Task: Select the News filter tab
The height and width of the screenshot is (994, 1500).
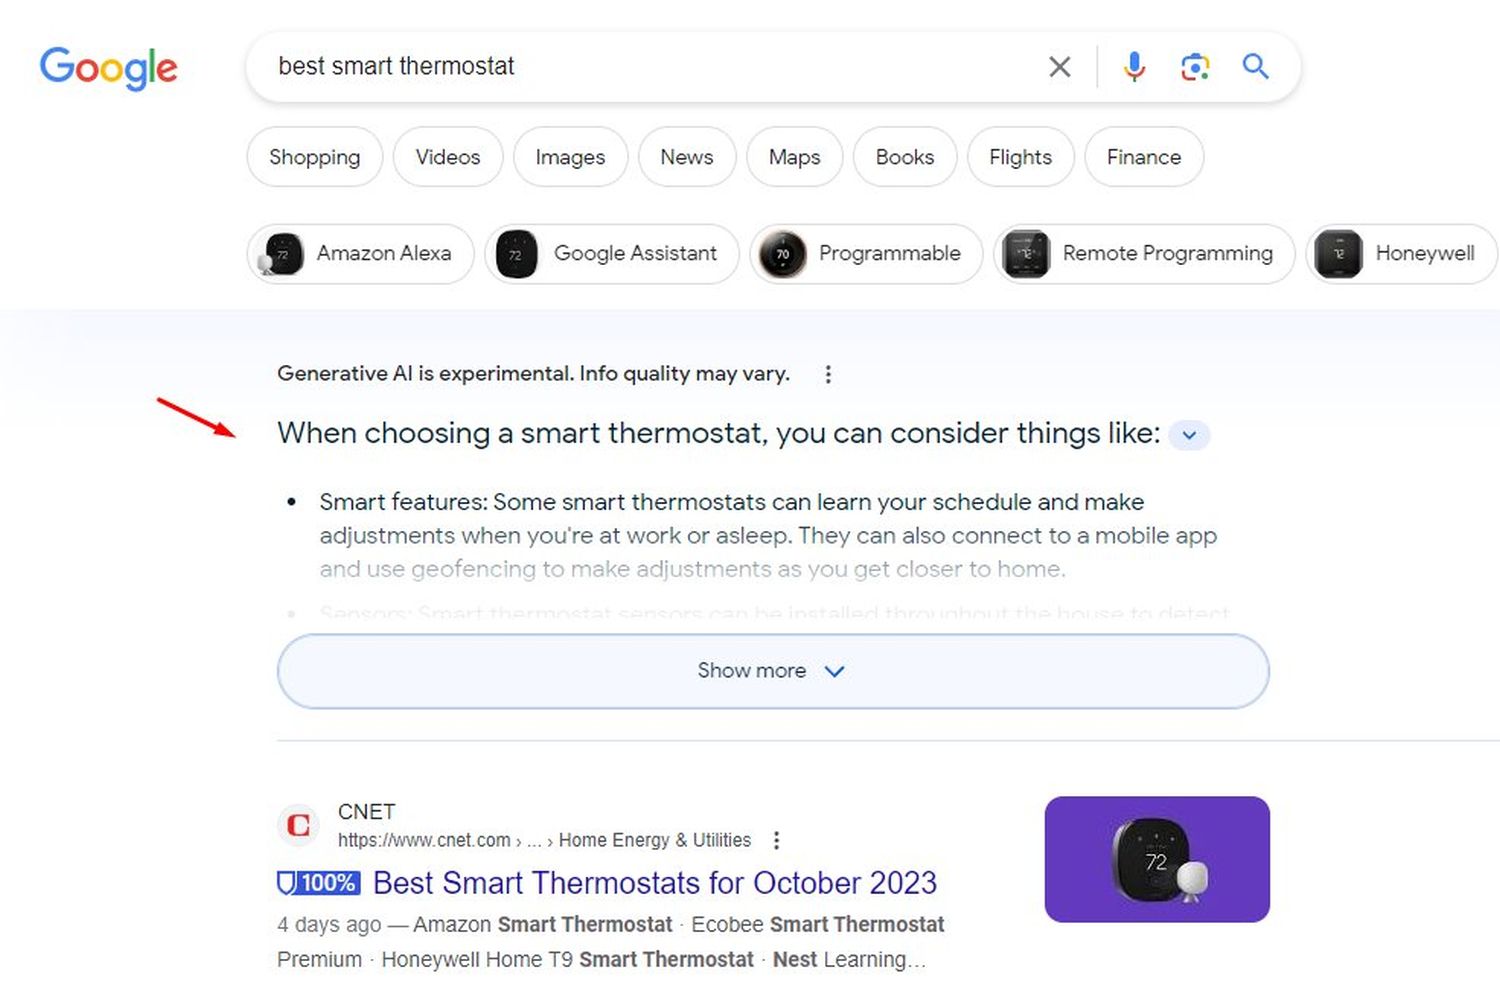Action: click(x=686, y=157)
